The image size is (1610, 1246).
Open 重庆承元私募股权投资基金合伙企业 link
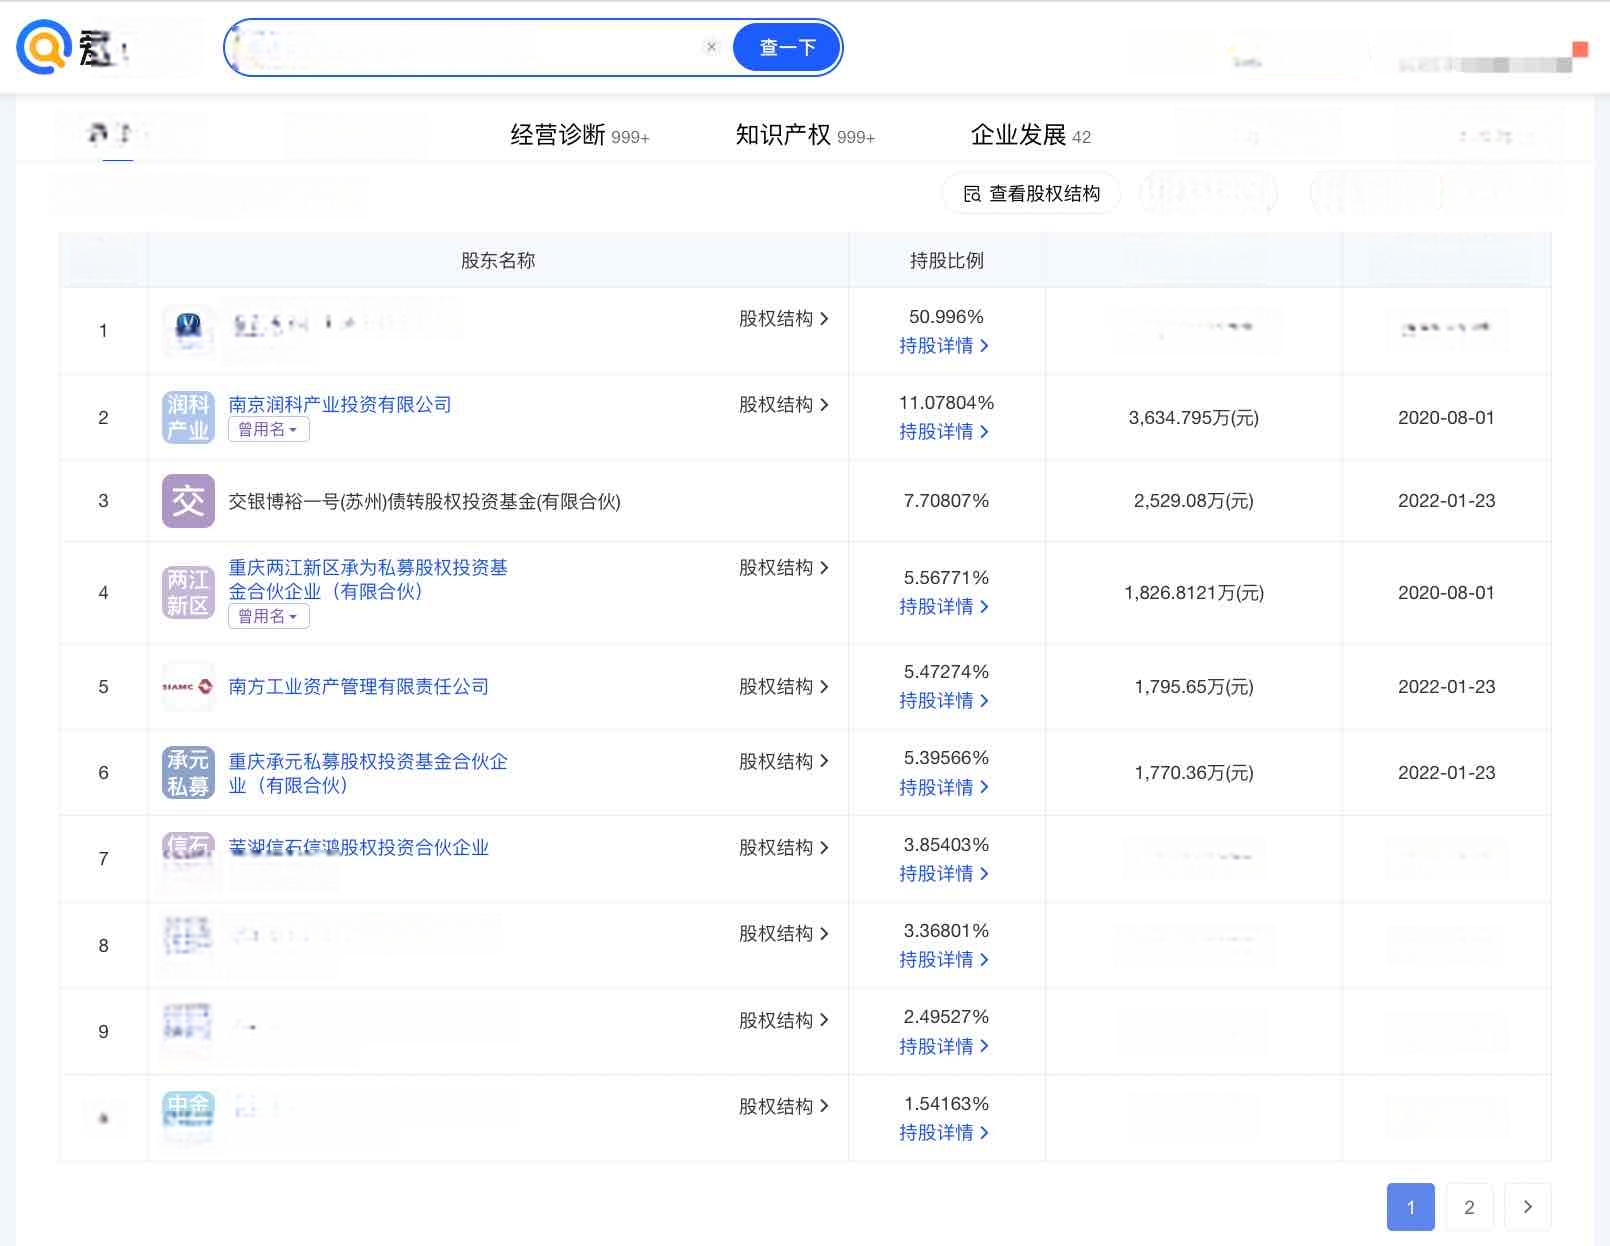click(x=368, y=773)
